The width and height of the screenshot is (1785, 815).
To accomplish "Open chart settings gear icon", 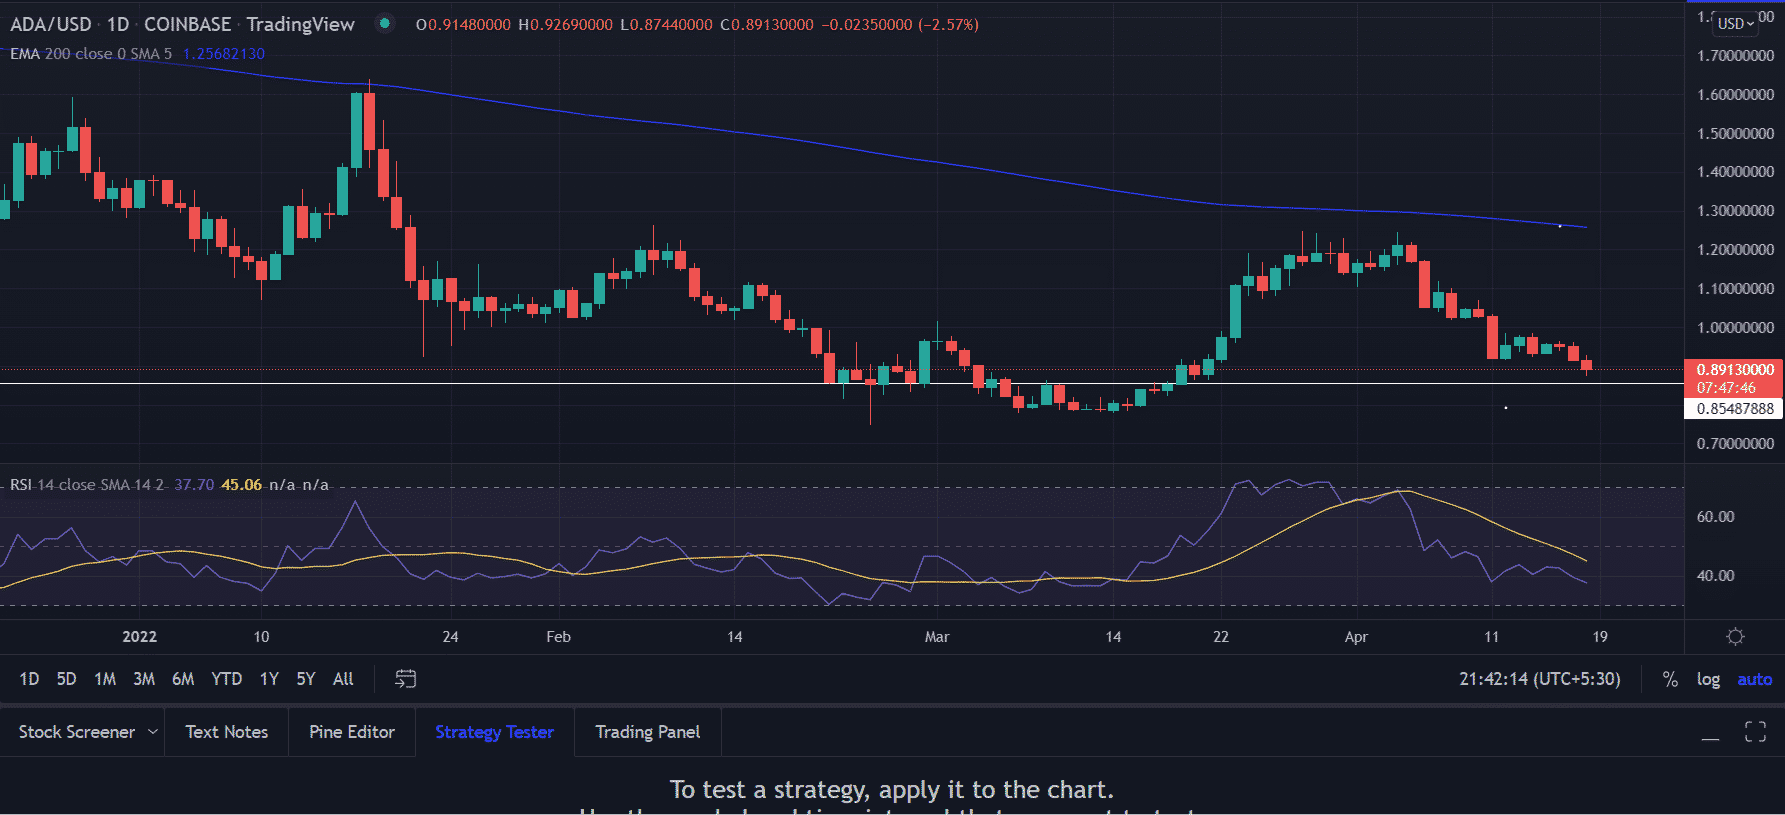I will (1735, 637).
